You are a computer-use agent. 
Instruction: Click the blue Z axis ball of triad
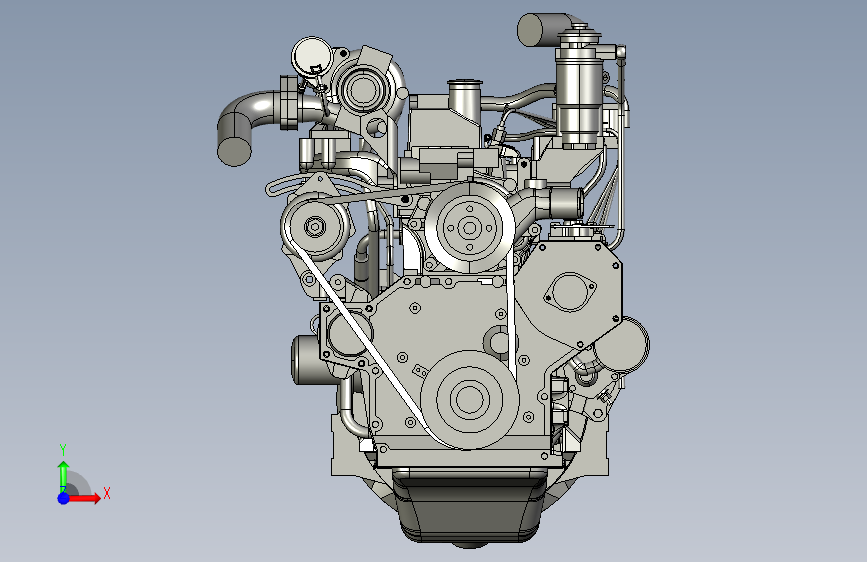pyautogui.click(x=64, y=498)
